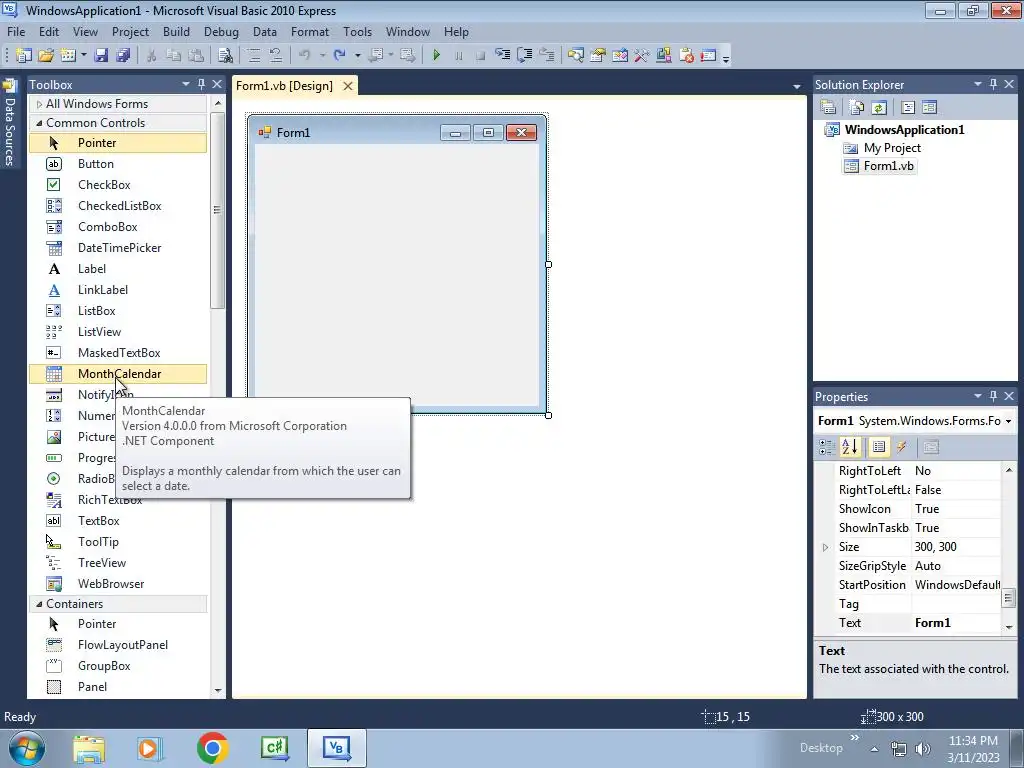The width and height of the screenshot is (1024, 768).
Task: Open the File menu
Action: (x=16, y=31)
